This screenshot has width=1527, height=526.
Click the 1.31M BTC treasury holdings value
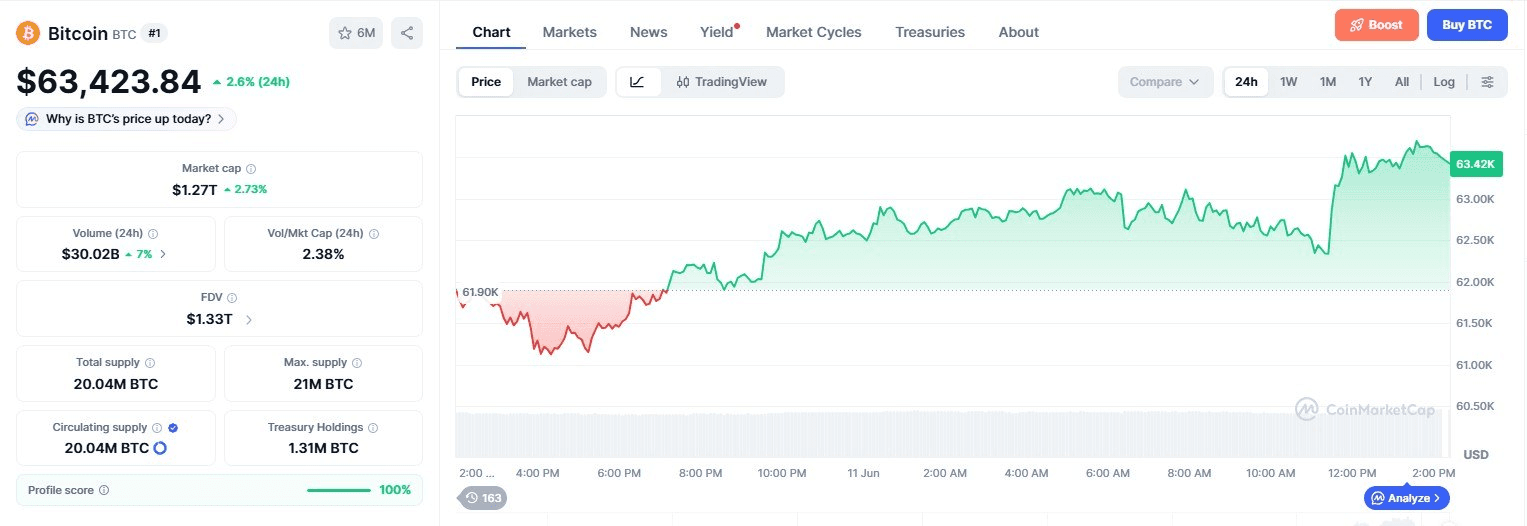(x=323, y=448)
